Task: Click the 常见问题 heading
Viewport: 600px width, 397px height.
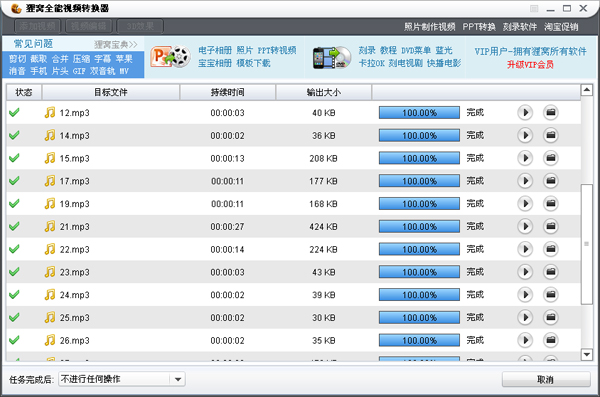Action: click(x=33, y=44)
